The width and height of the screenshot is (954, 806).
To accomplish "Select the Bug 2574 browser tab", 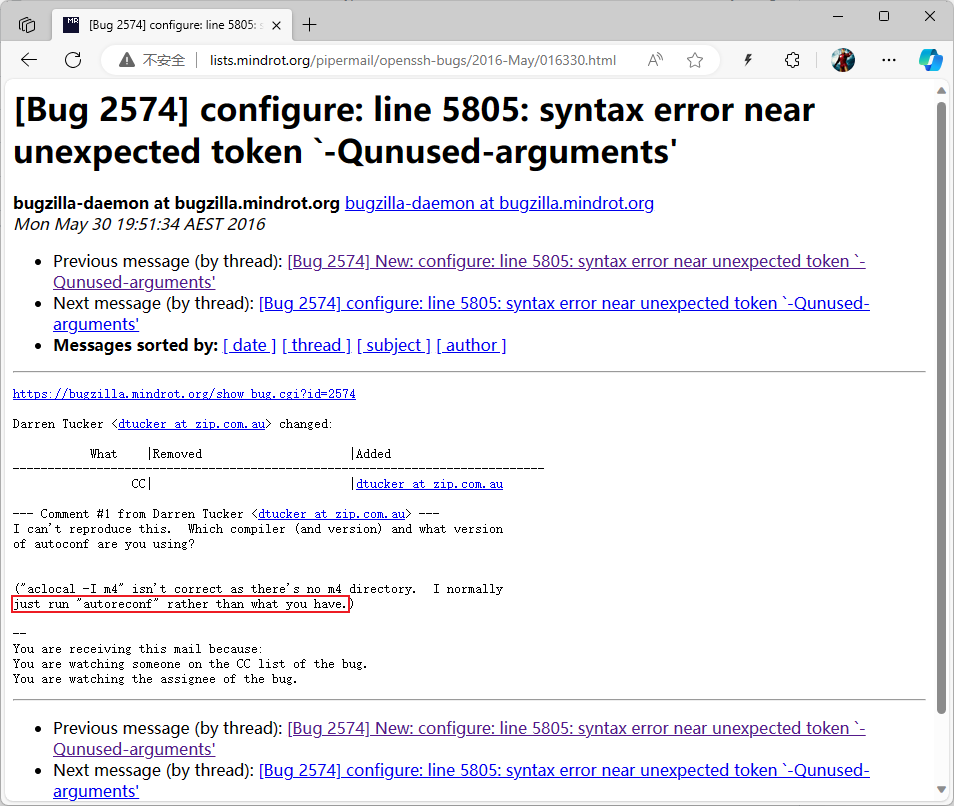I will click(165, 25).
